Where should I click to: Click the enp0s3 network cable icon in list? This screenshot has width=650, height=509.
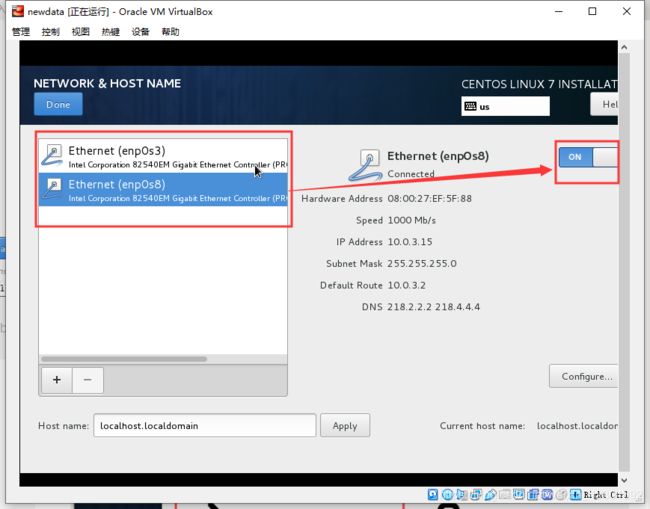tap(53, 155)
